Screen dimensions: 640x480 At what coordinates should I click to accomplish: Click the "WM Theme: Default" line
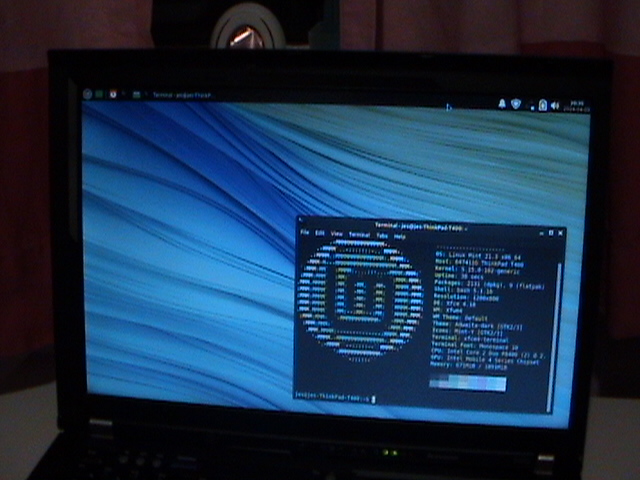click(x=460, y=318)
